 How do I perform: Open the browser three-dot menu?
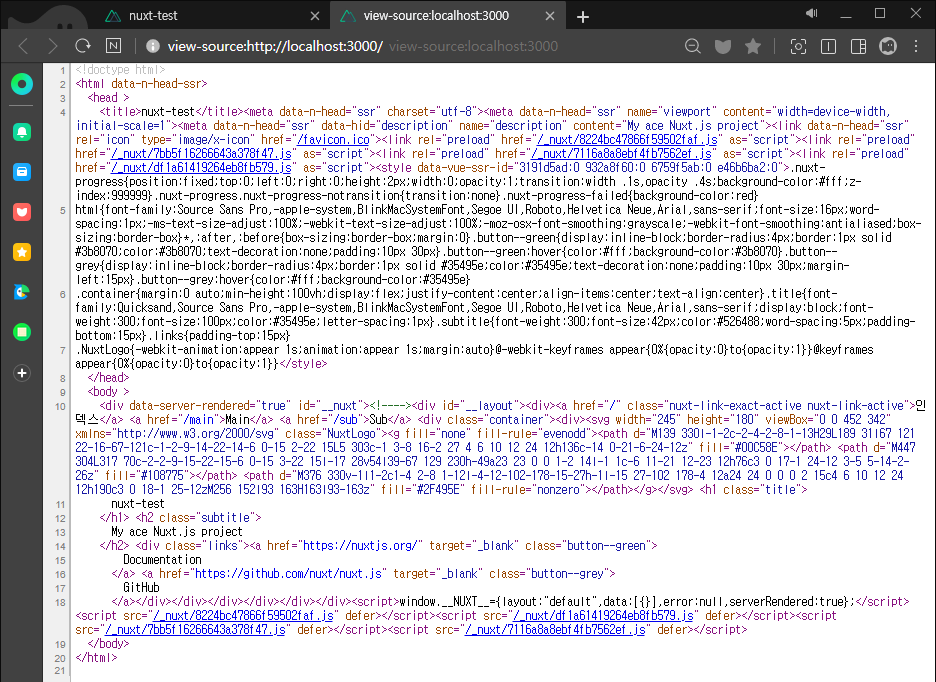(x=916, y=46)
